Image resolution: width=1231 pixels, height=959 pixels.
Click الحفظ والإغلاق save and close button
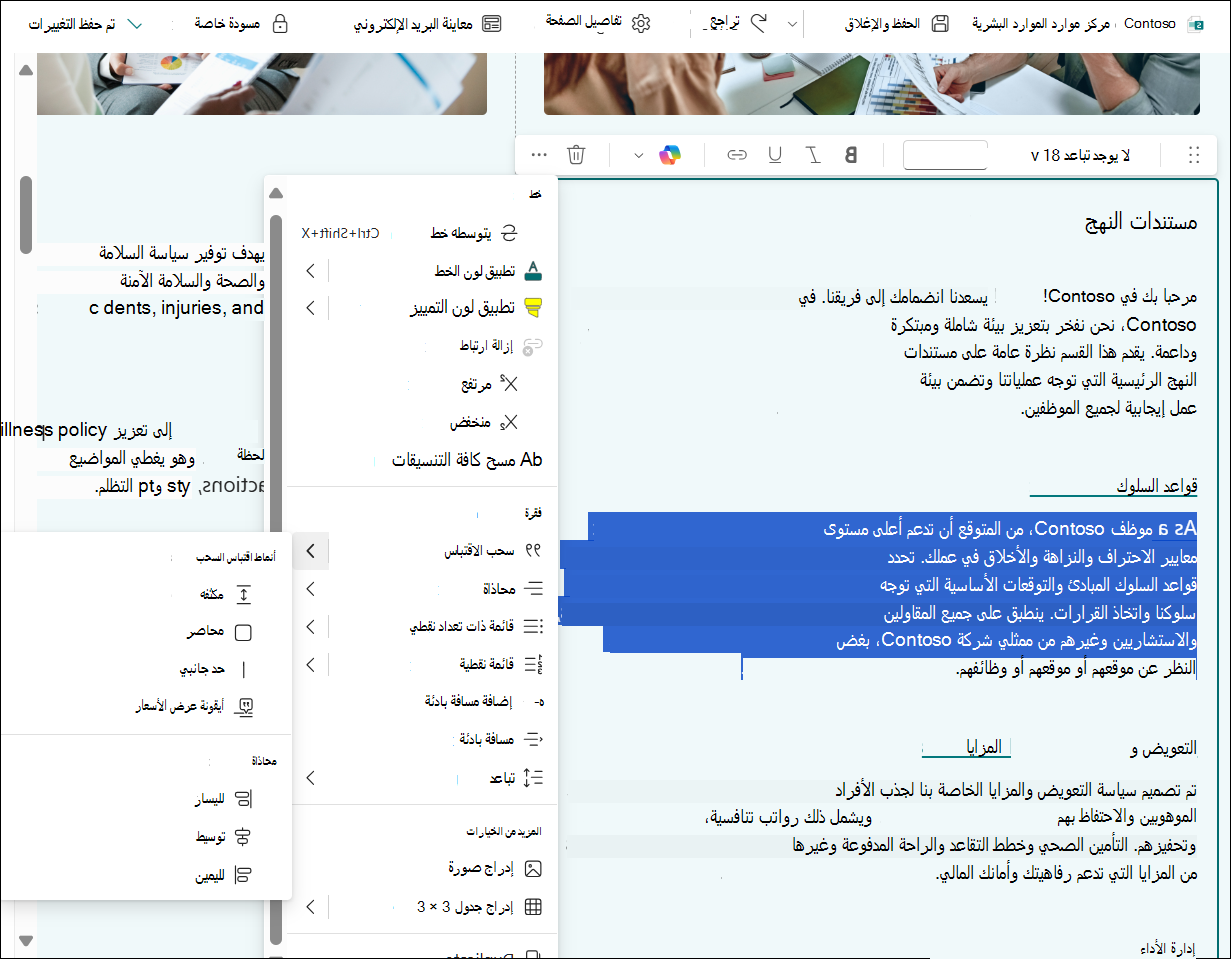click(897, 23)
